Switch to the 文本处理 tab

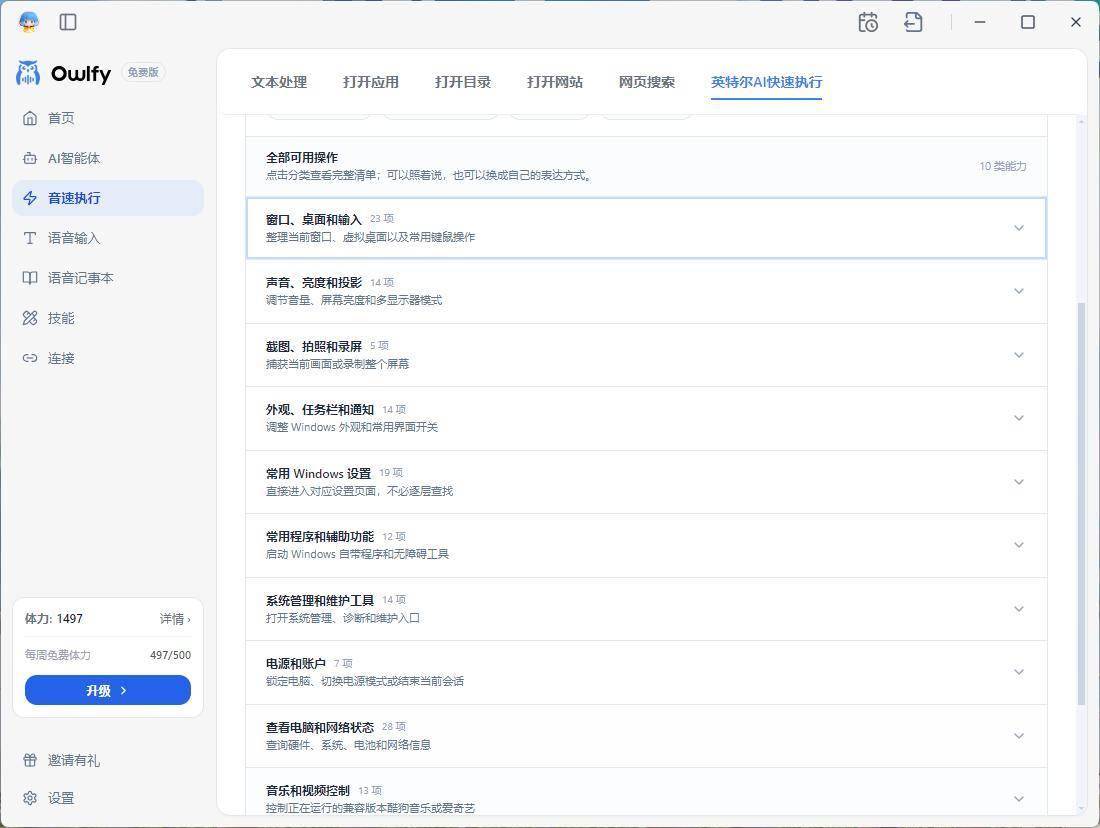279,82
